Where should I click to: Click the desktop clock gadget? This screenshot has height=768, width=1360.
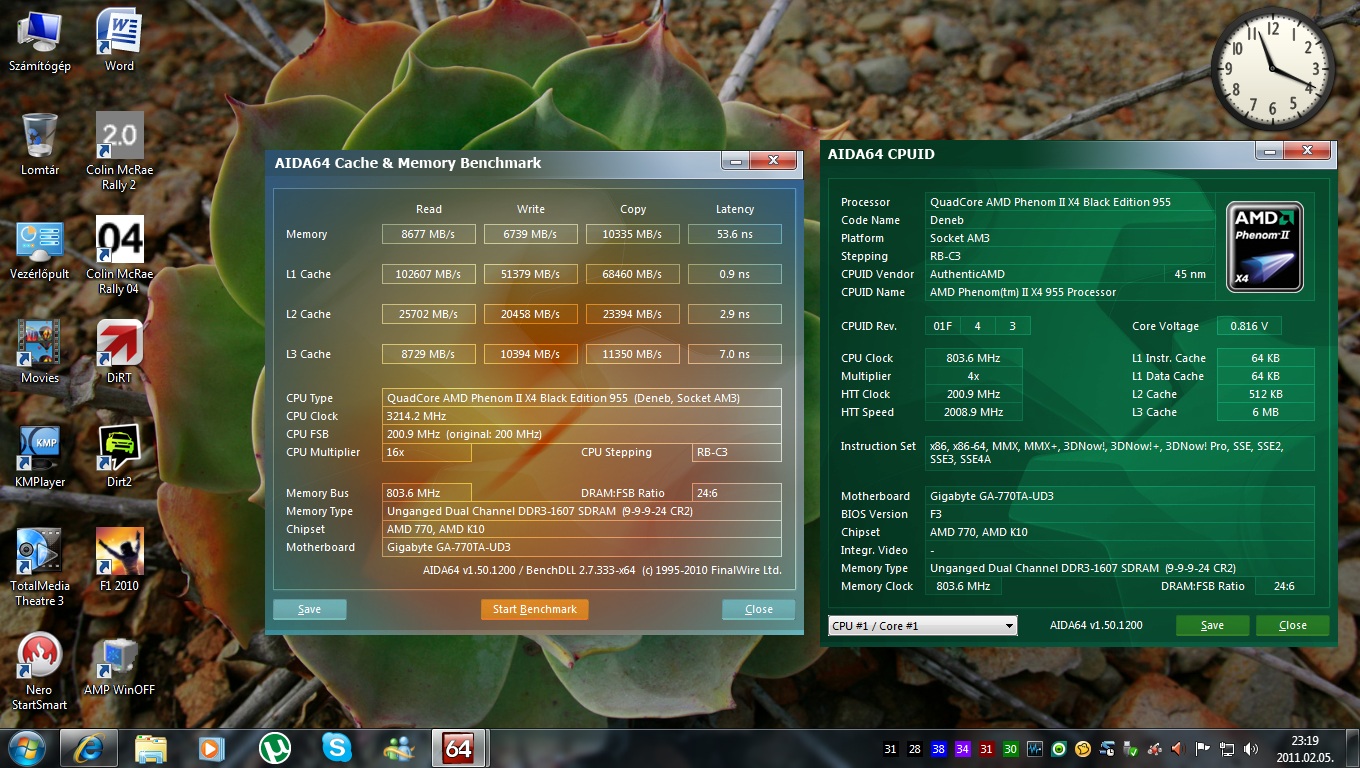tap(1272, 68)
